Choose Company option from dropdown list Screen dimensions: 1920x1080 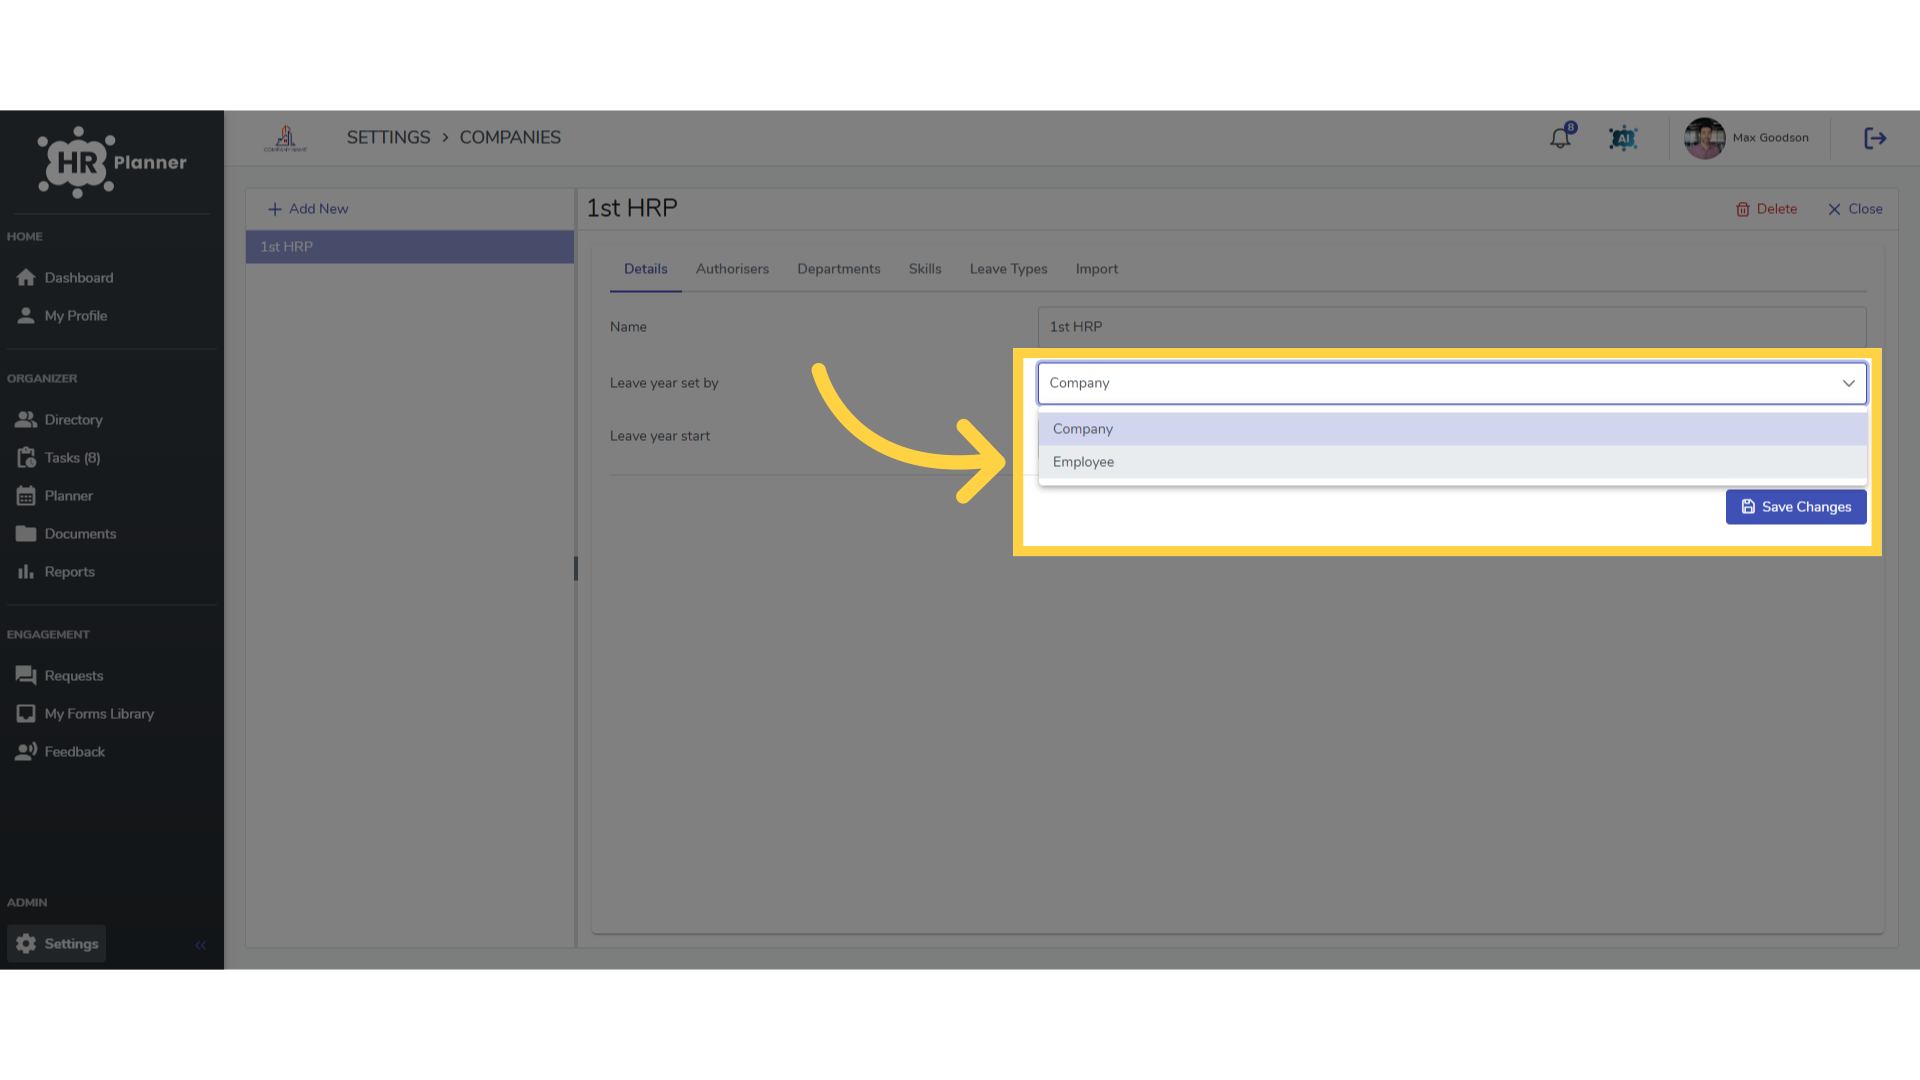click(1452, 429)
